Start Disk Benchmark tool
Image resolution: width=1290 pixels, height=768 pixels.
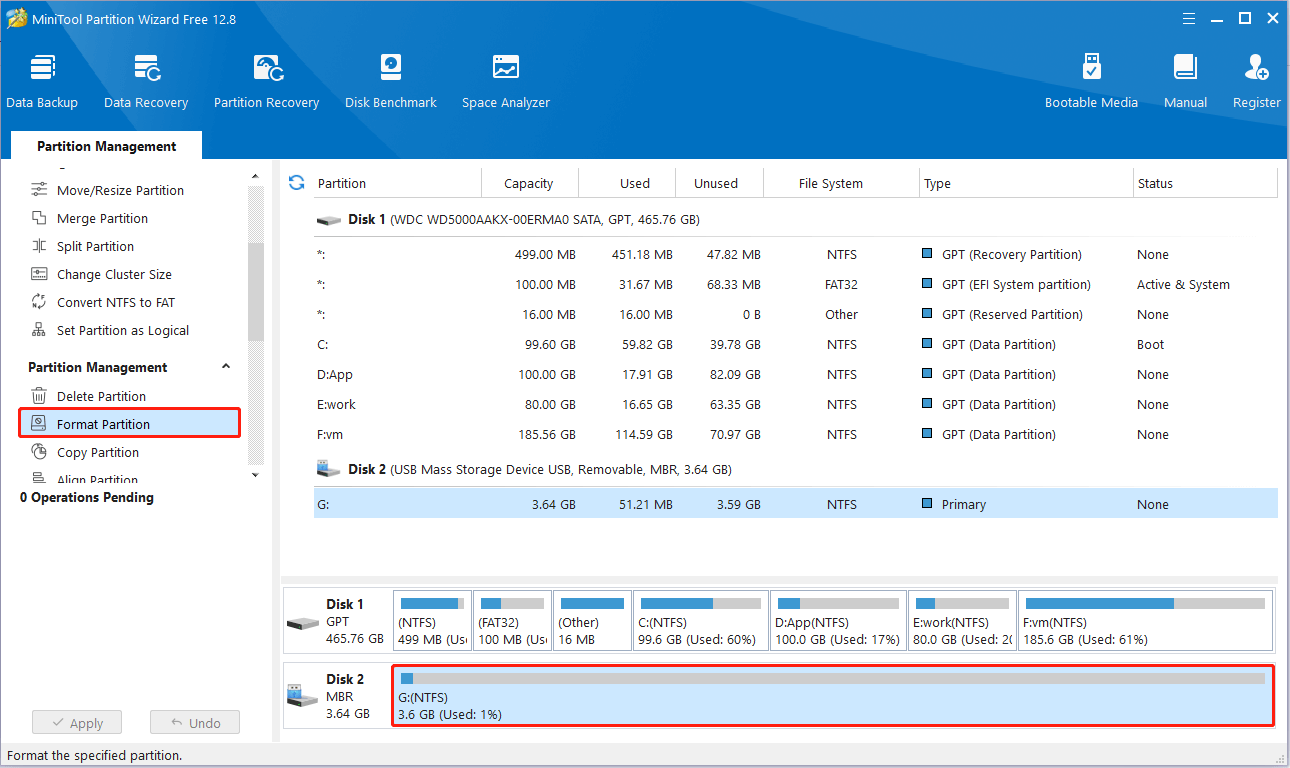pos(391,82)
